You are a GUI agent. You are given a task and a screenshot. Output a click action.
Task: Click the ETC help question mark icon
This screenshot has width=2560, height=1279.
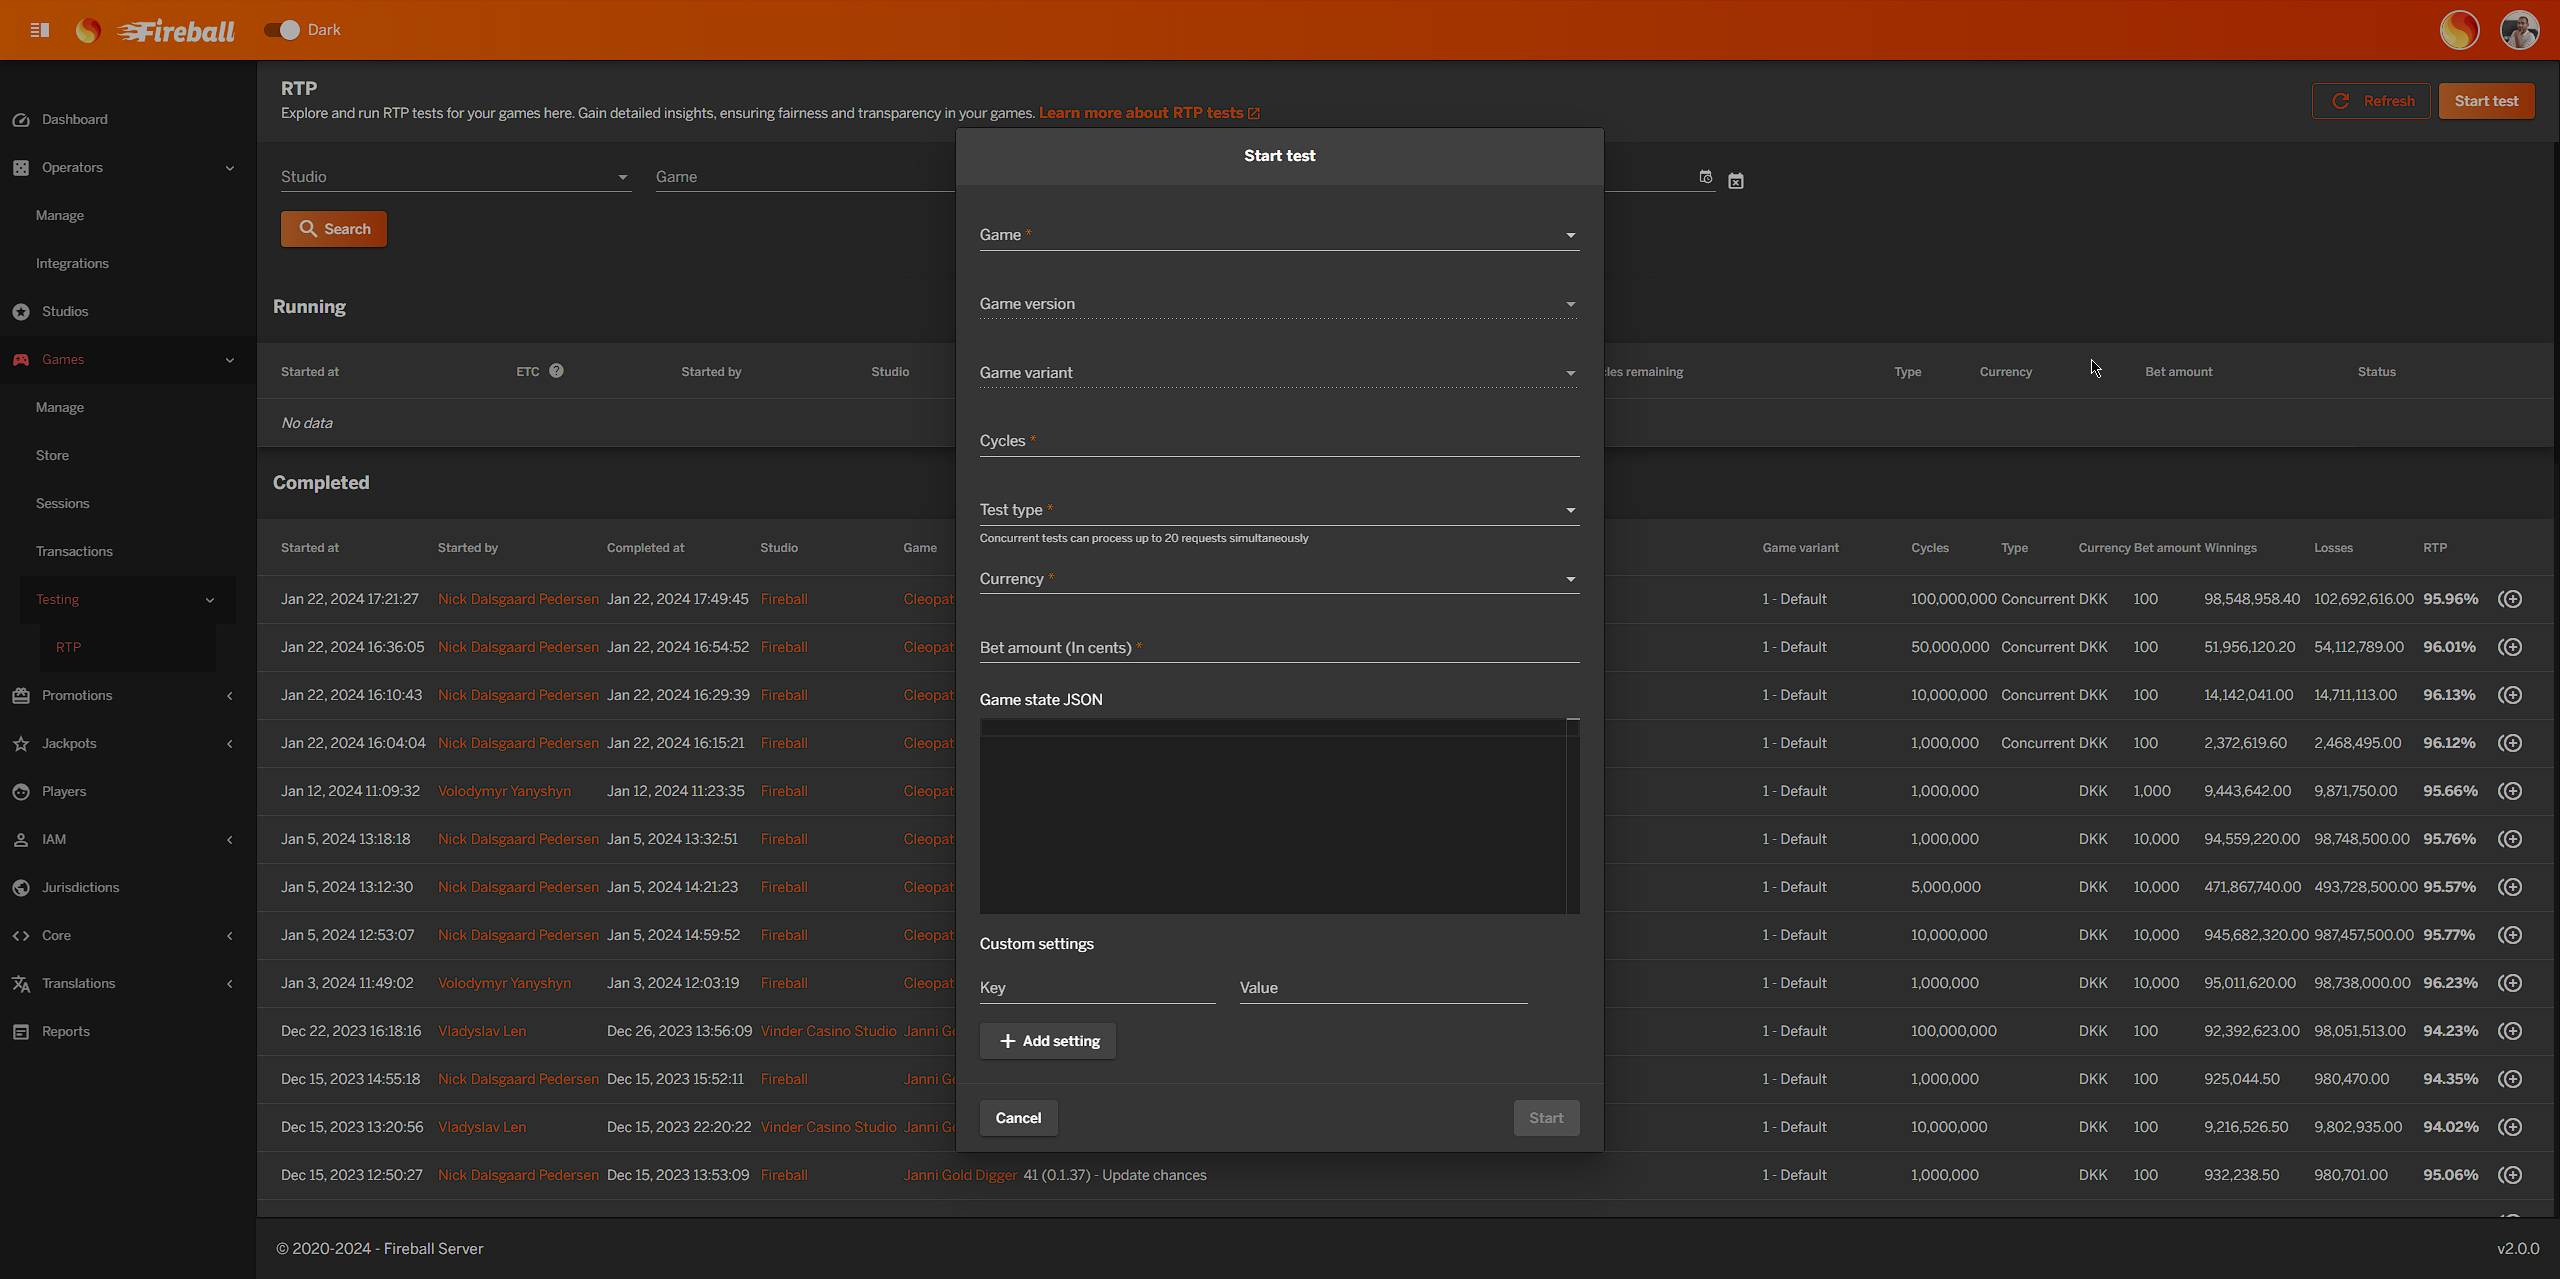click(557, 370)
